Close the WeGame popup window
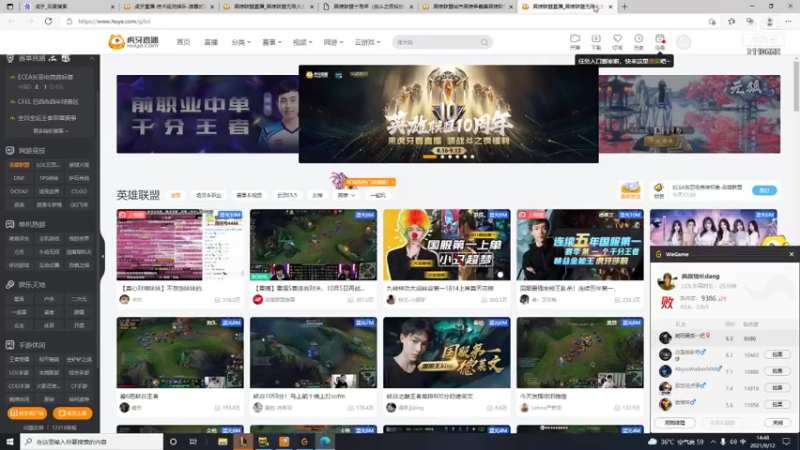This screenshot has height=450, width=800. (x=791, y=254)
